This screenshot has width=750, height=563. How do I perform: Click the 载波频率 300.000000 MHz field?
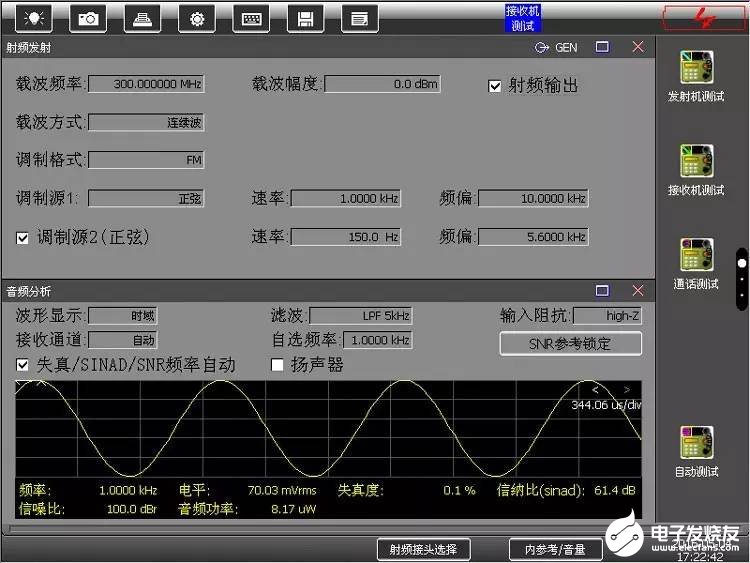pos(146,84)
